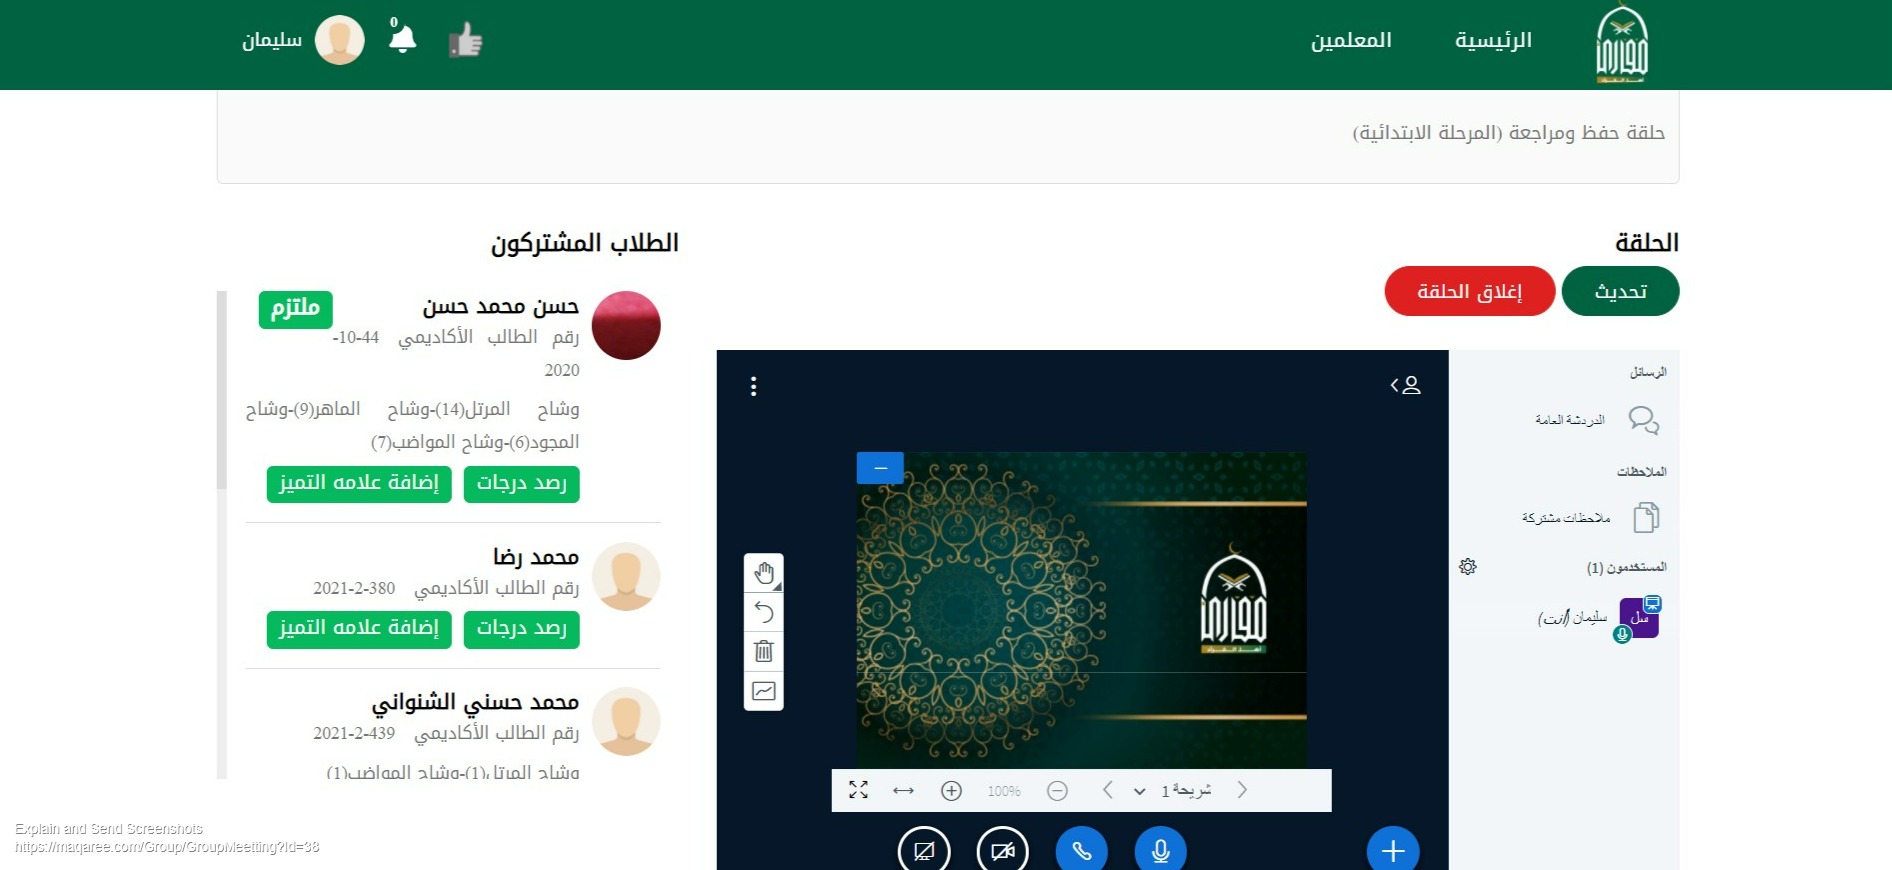Open the notifications bell icon
The image size is (1892, 870).
pos(402,39)
